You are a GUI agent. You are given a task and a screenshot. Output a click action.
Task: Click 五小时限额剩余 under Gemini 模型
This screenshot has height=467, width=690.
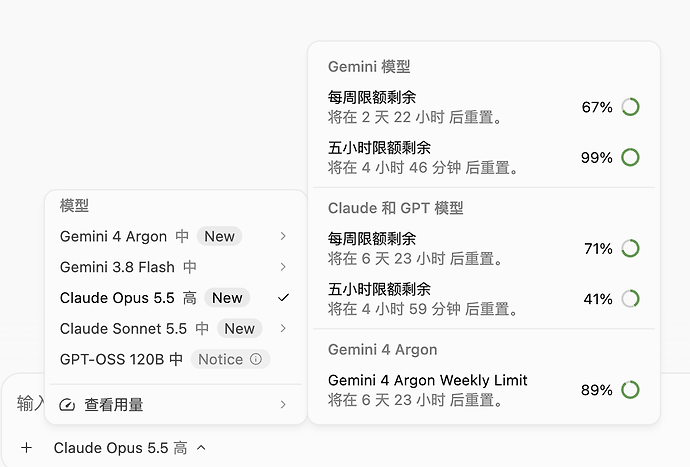pos(379,147)
